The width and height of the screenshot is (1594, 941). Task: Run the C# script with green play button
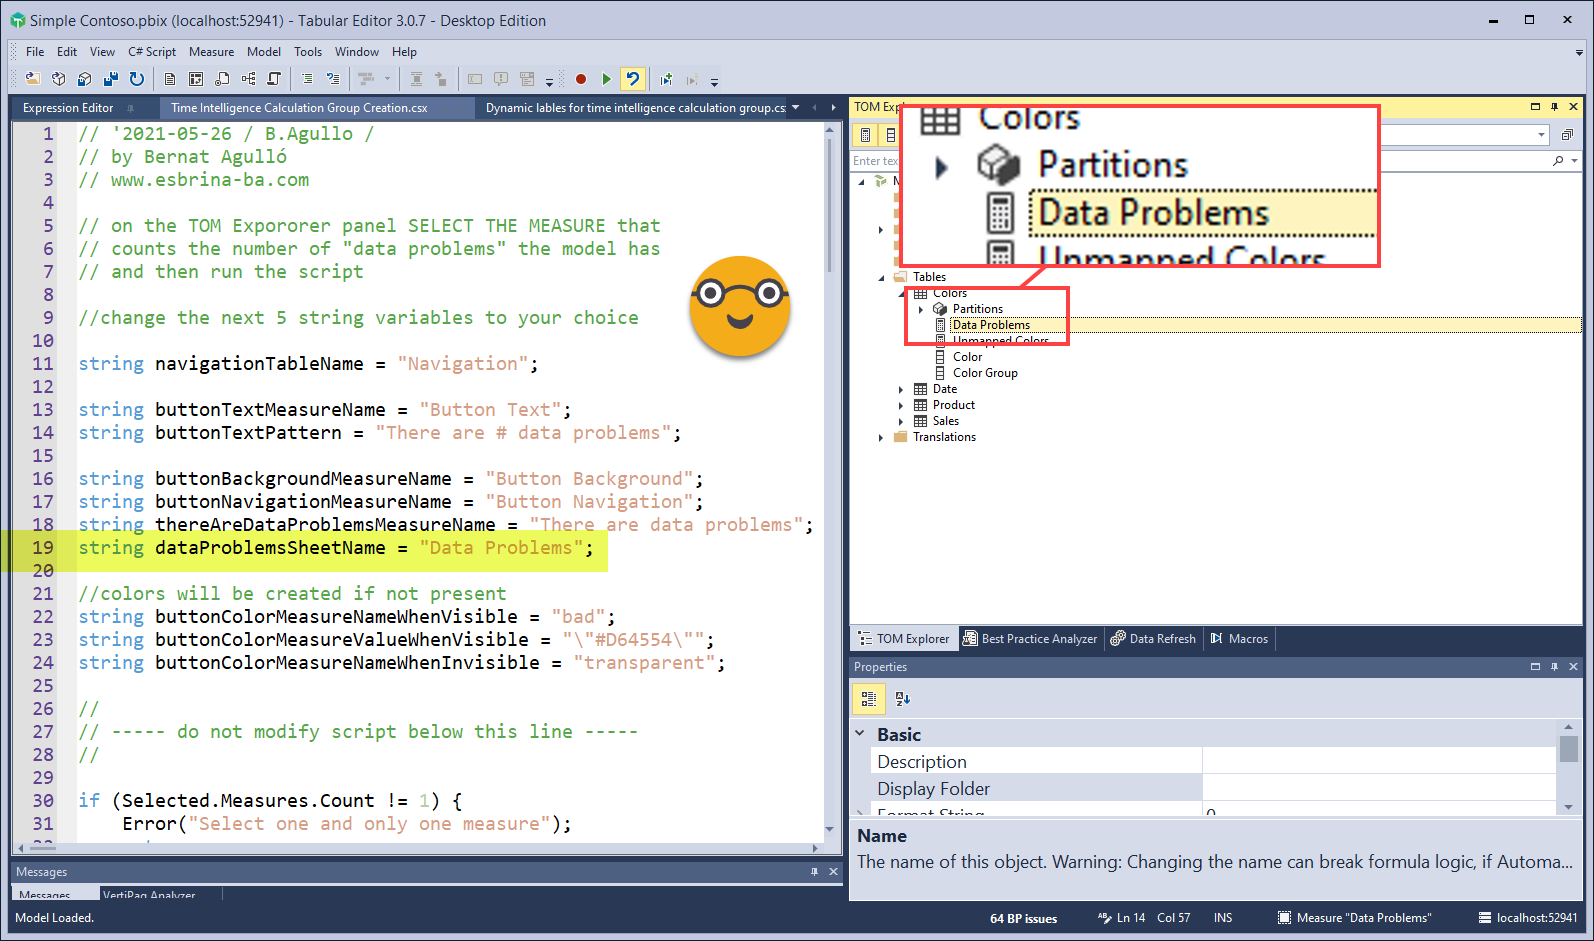[606, 79]
